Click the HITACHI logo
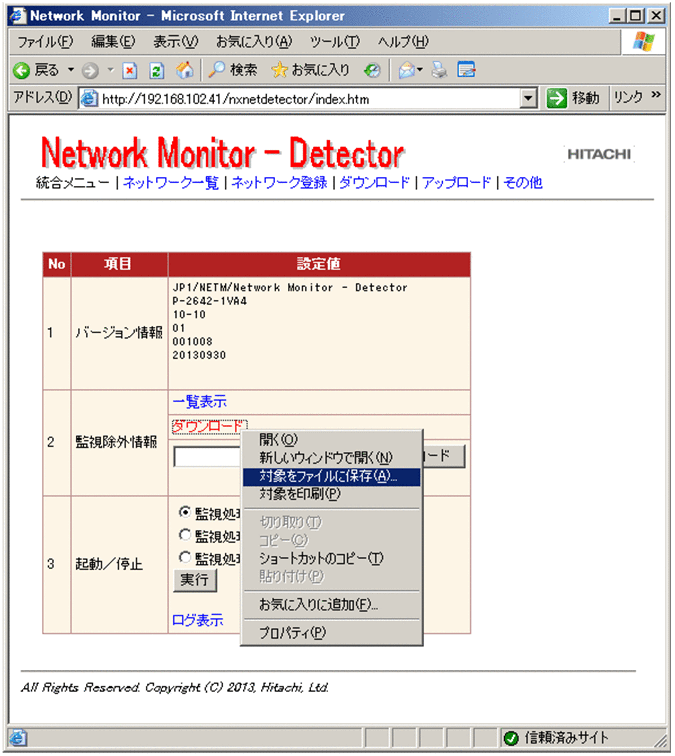The image size is (675, 756). click(599, 154)
